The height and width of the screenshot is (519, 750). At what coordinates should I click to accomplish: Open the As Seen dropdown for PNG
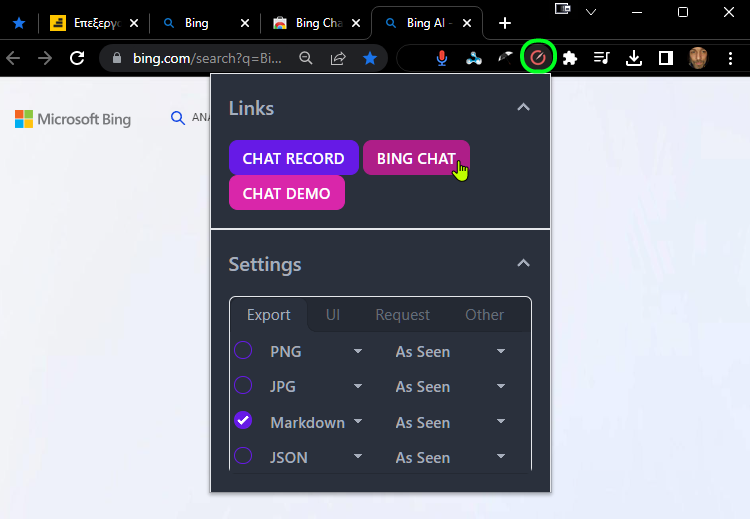coord(501,351)
